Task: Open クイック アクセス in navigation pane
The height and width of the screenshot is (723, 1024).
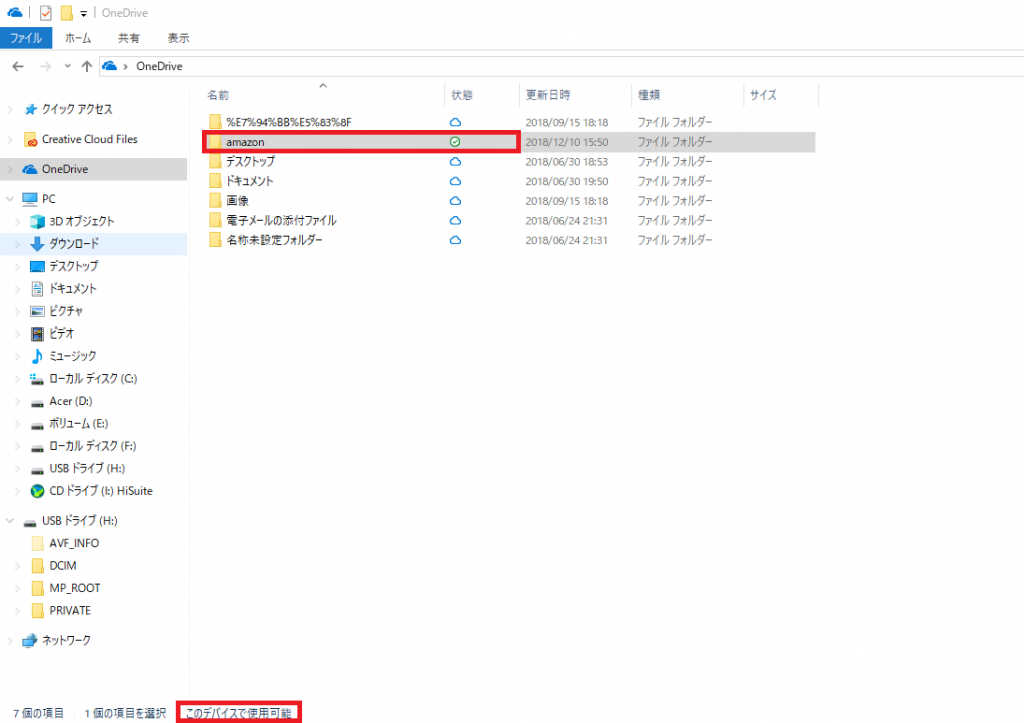Action: pyautogui.click(x=77, y=109)
